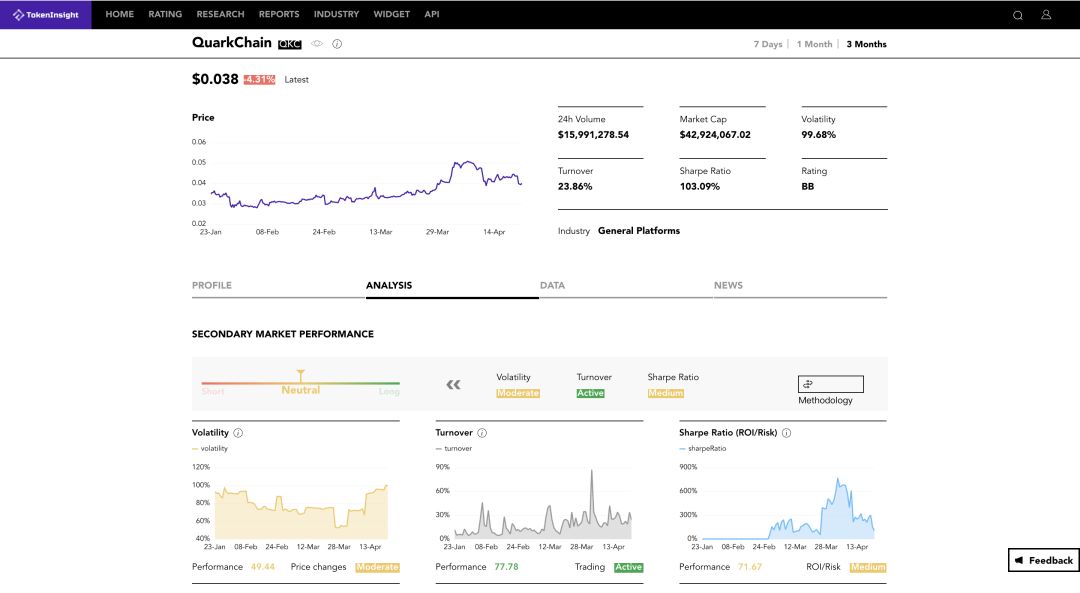Select the 1 Month range
The image size is (1080, 593).
click(814, 44)
